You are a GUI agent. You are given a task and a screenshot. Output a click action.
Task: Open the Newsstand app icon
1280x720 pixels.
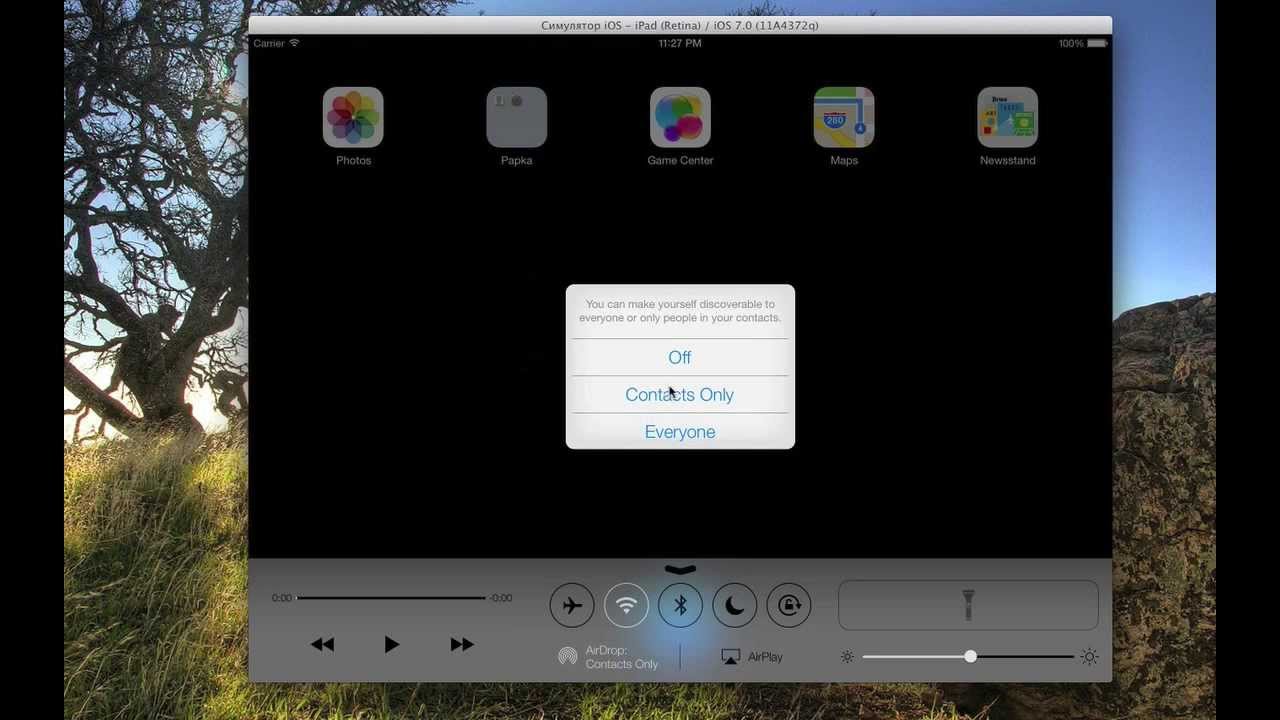[x=1007, y=117]
